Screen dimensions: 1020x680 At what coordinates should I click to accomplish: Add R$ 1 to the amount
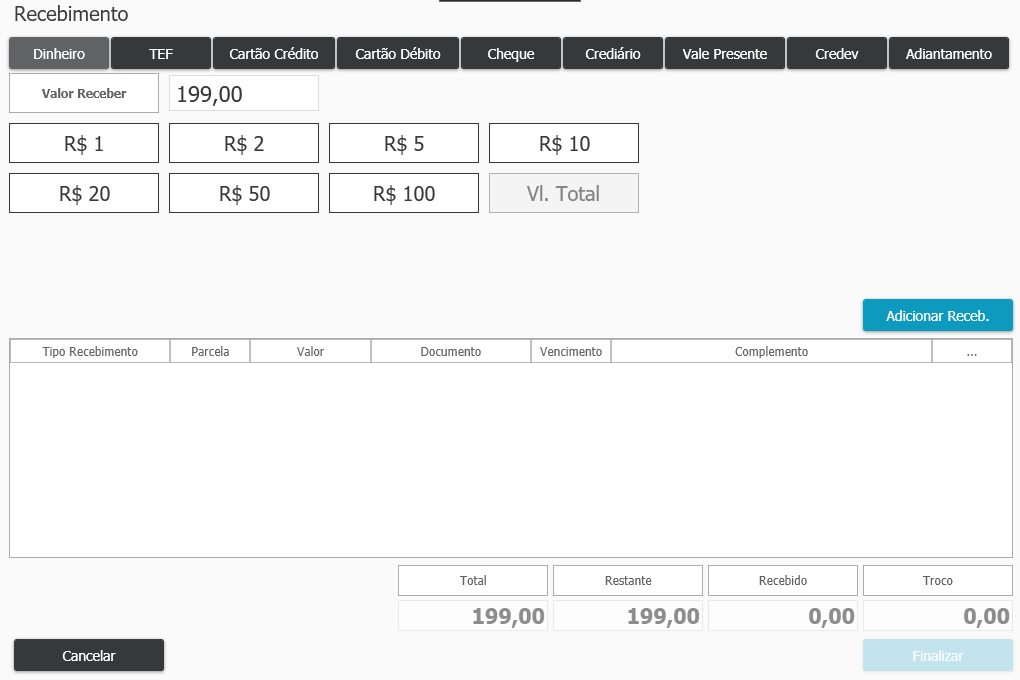(x=84, y=143)
